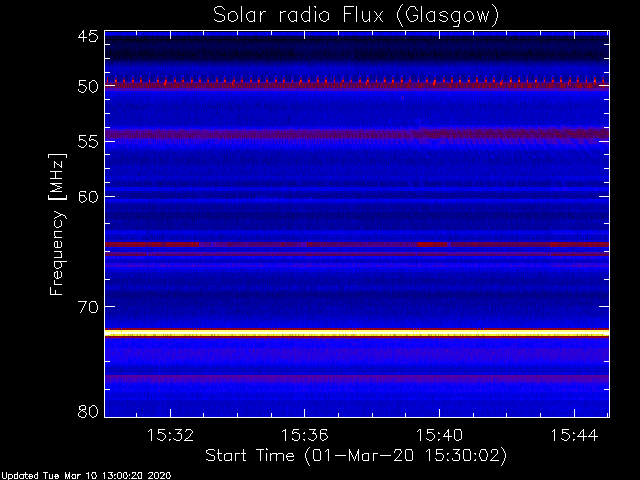Click the 70 frequency tick label
The width and height of the screenshot is (640, 480).
pos(88,307)
